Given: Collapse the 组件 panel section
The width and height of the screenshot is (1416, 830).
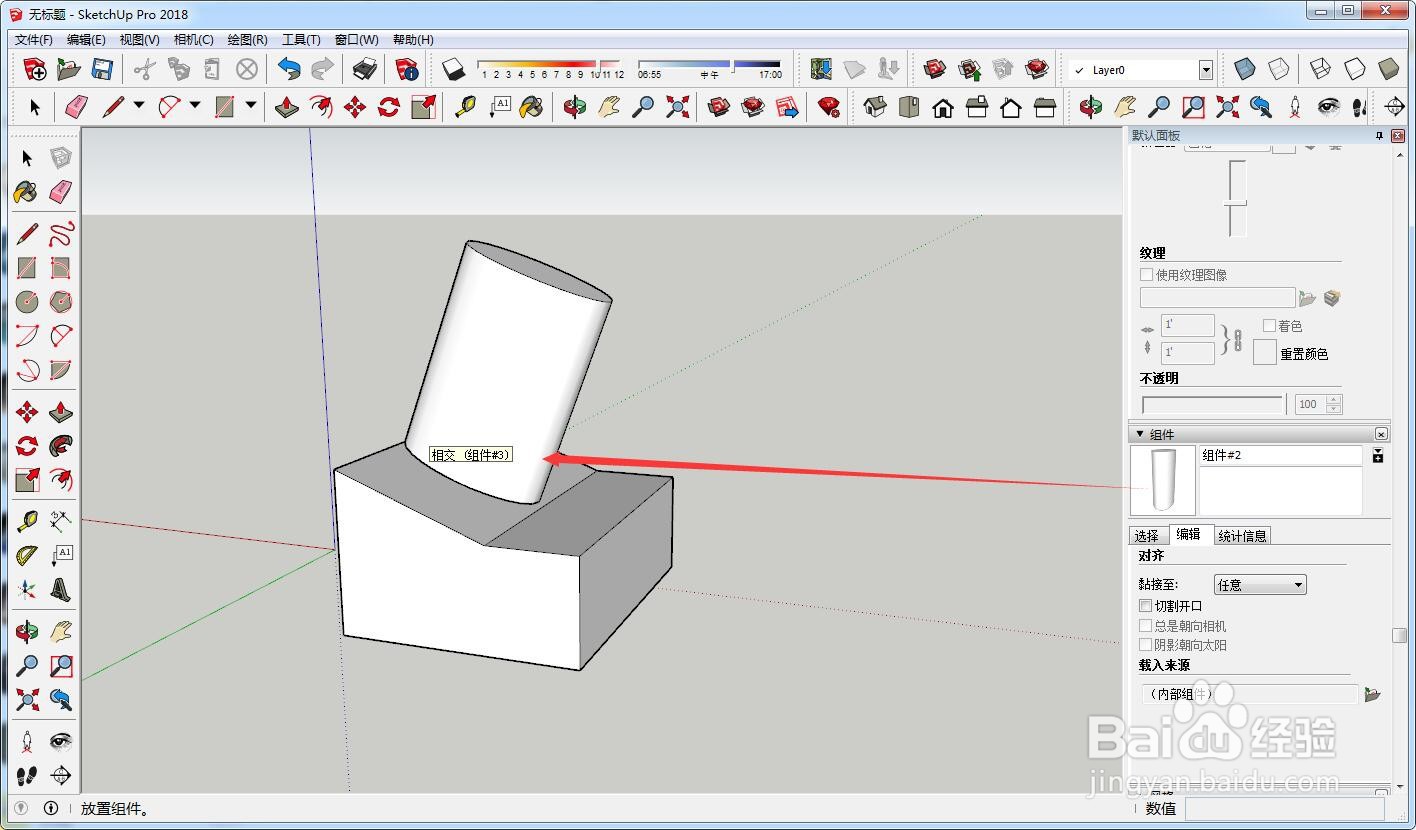Looking at the screenshot, I should point(1140,434).
